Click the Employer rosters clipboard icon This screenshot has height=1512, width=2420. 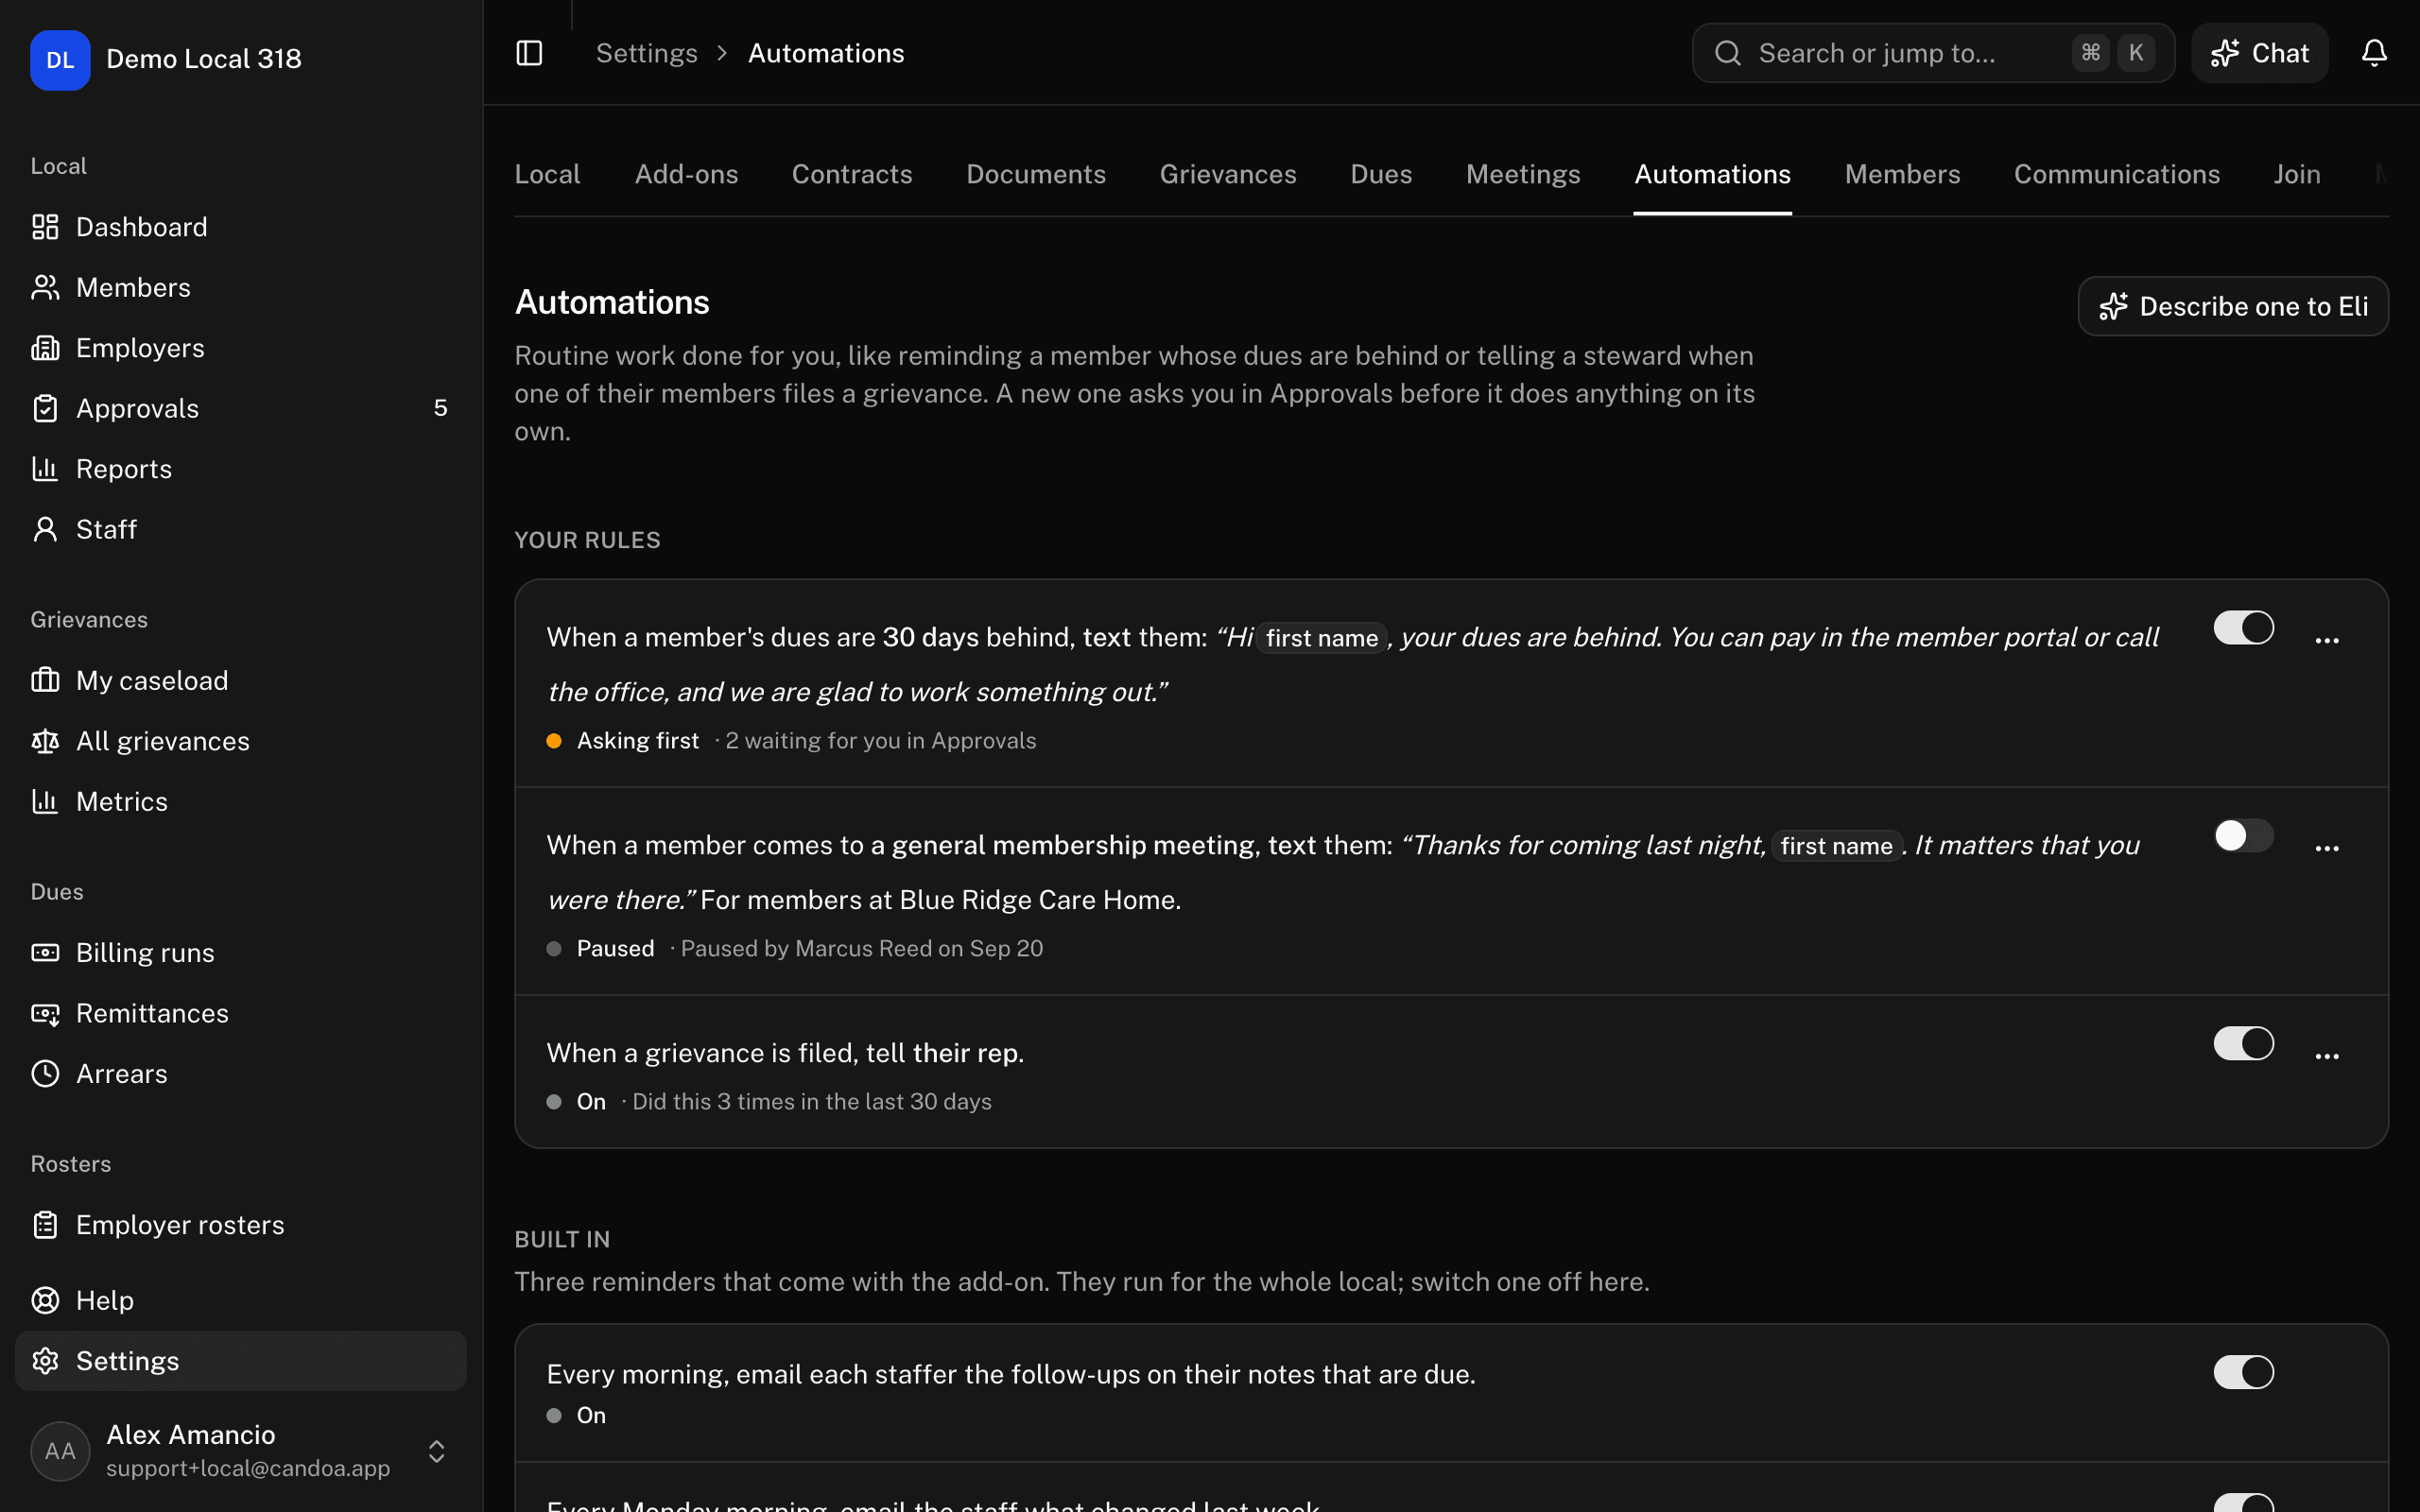[45, 1225]
